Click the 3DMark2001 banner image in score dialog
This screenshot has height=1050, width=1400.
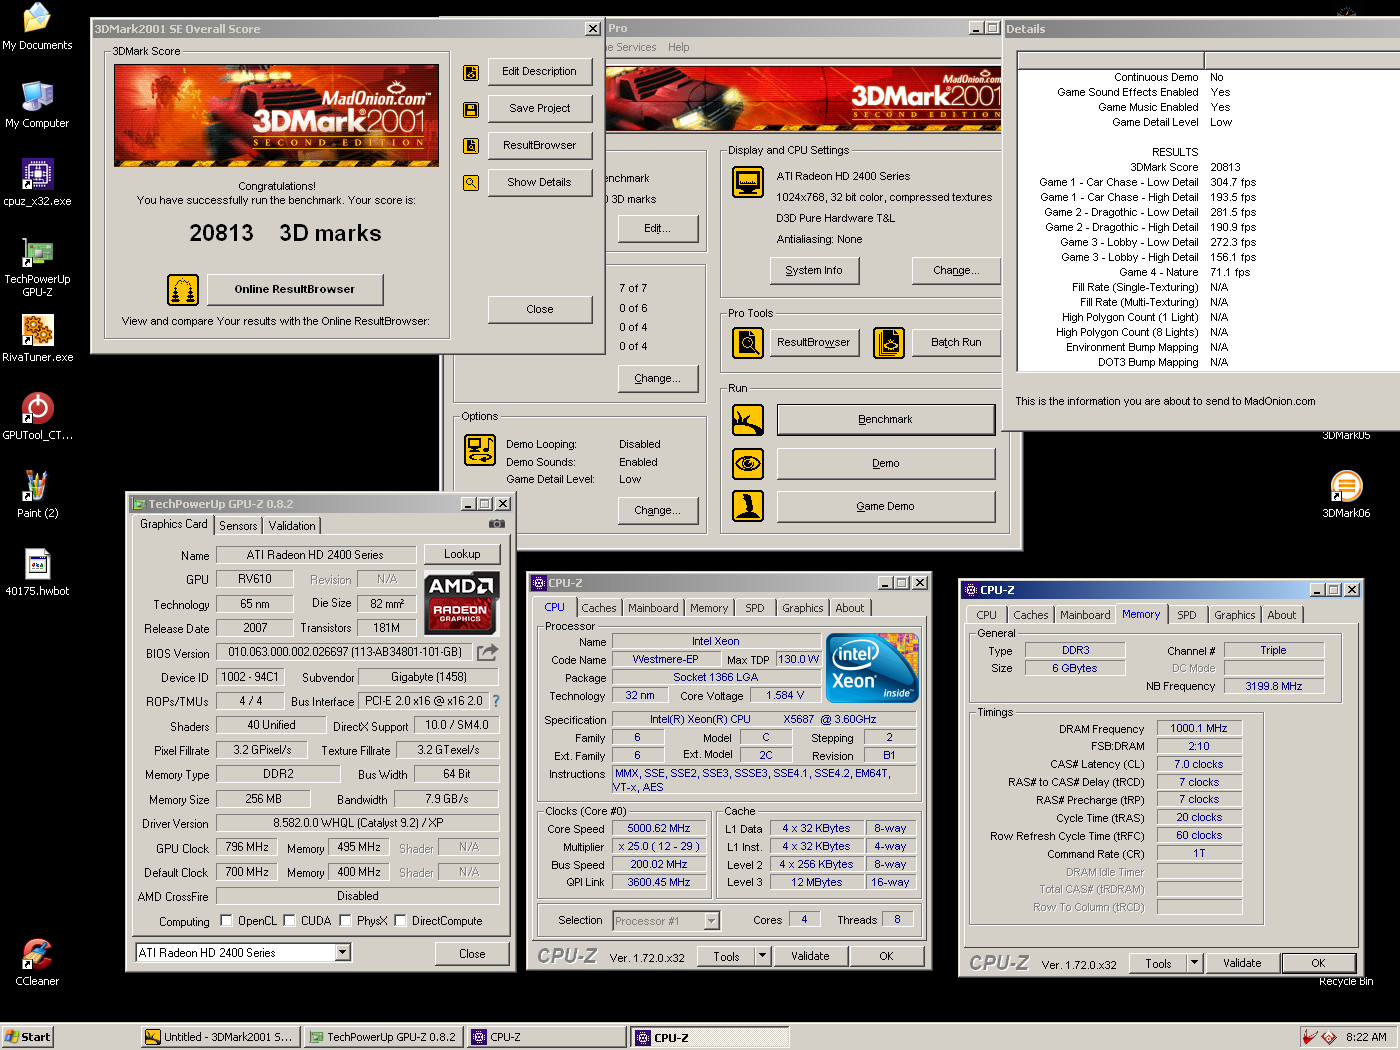pyautogui.click(x=277, y=115)
